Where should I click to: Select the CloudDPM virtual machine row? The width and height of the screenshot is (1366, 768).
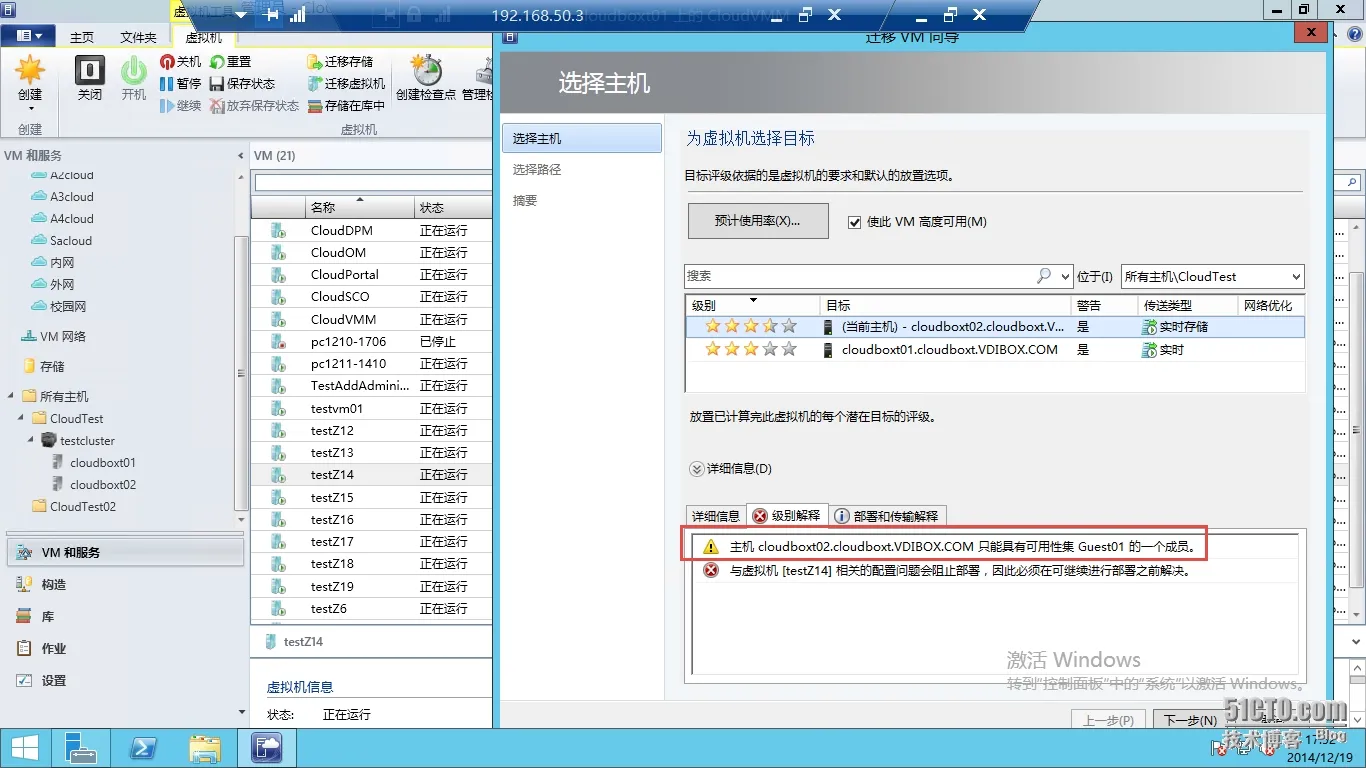(371, 231)
